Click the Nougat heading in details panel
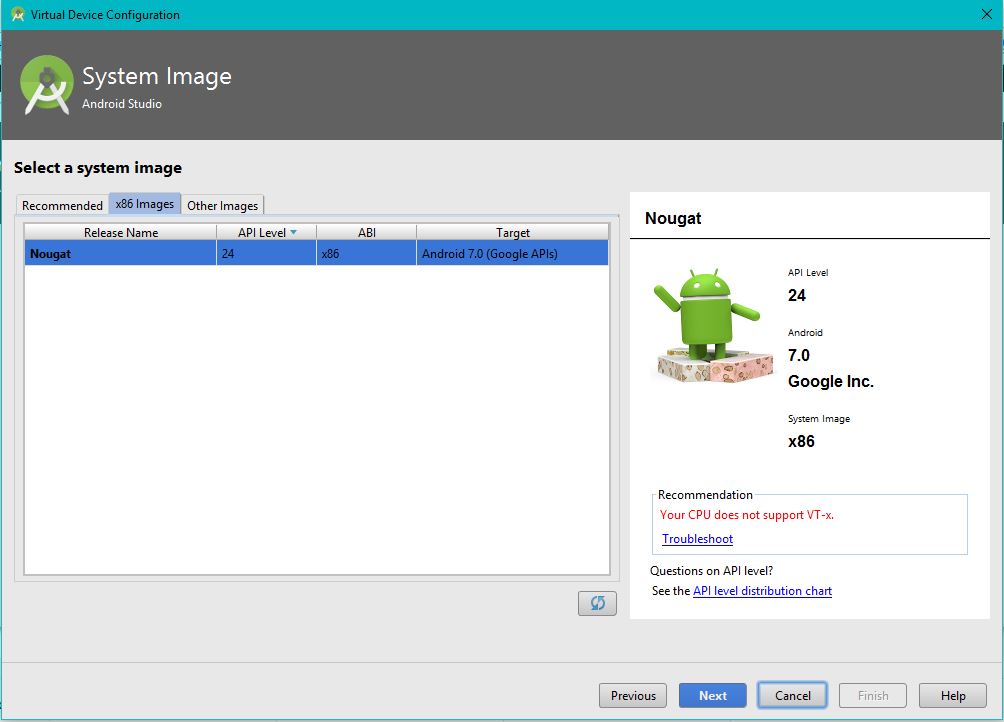The width and height of the screenshot is (1004, 722). point(673,218)
